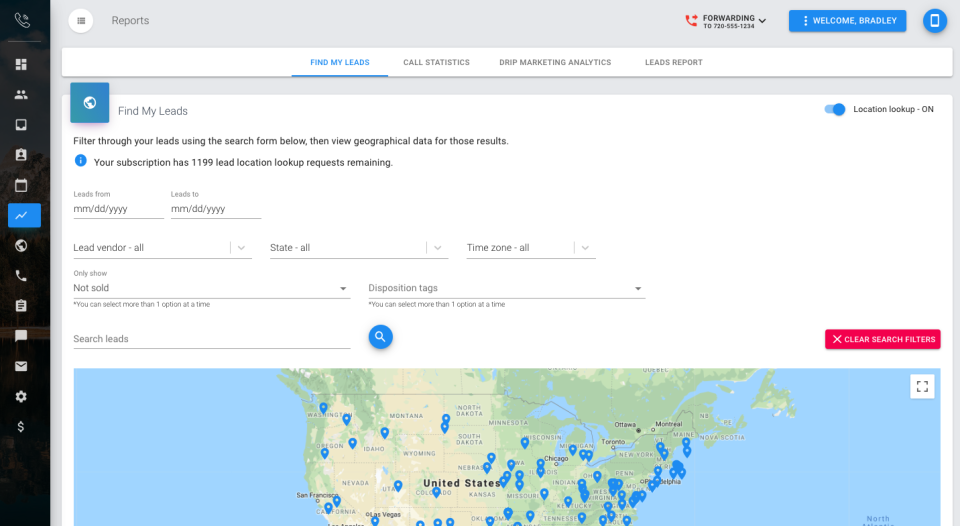Open the dollar billing icon in the sidebar
The width and height of the screenshot is (960, 526).
point(21,427)
